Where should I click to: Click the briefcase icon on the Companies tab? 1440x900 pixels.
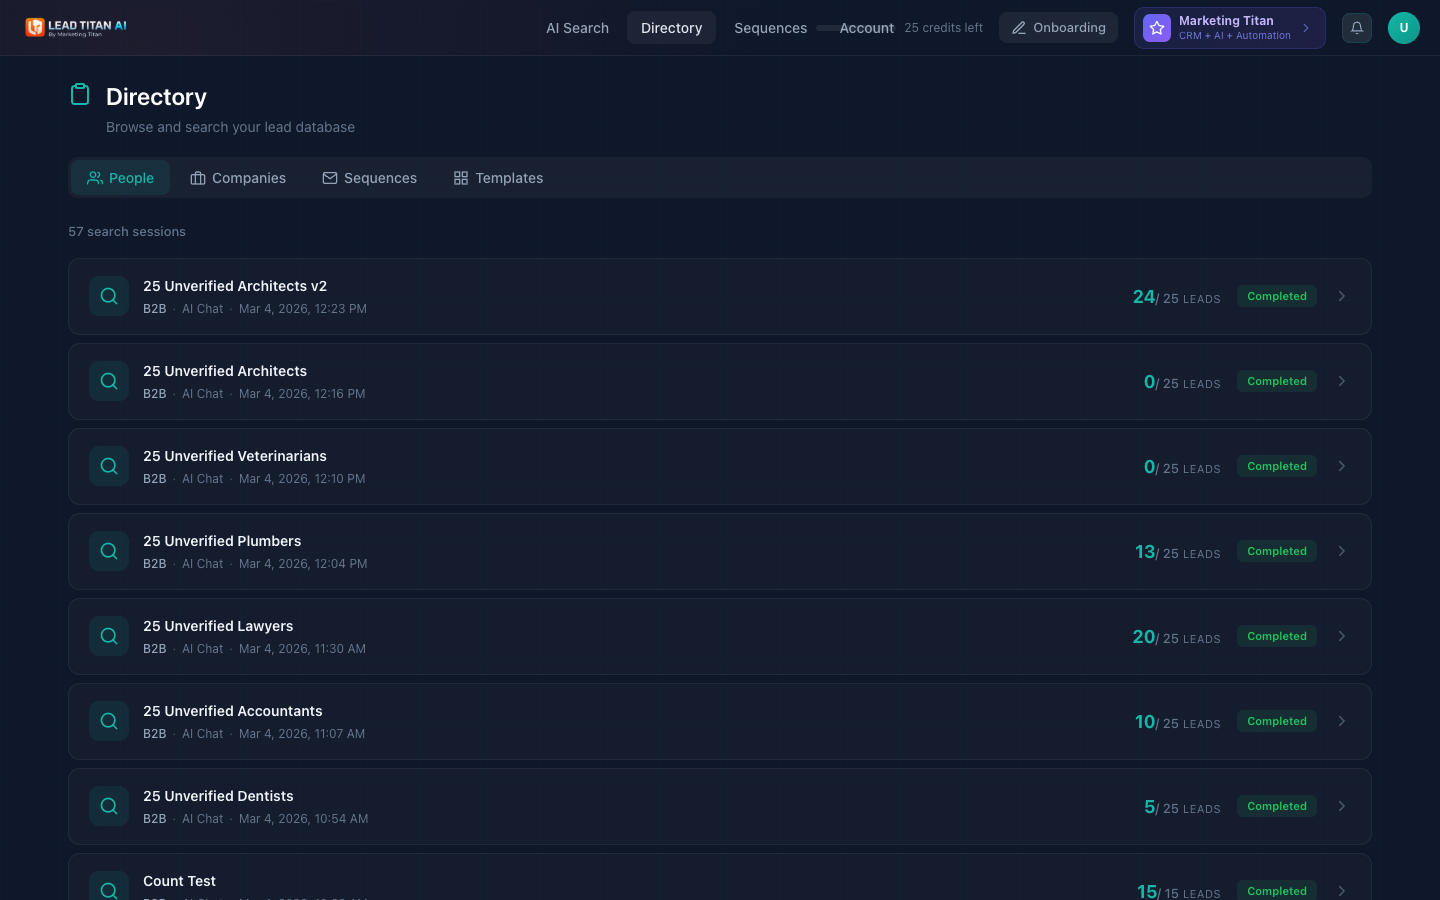pyautogui.click(x=200, y=177)
